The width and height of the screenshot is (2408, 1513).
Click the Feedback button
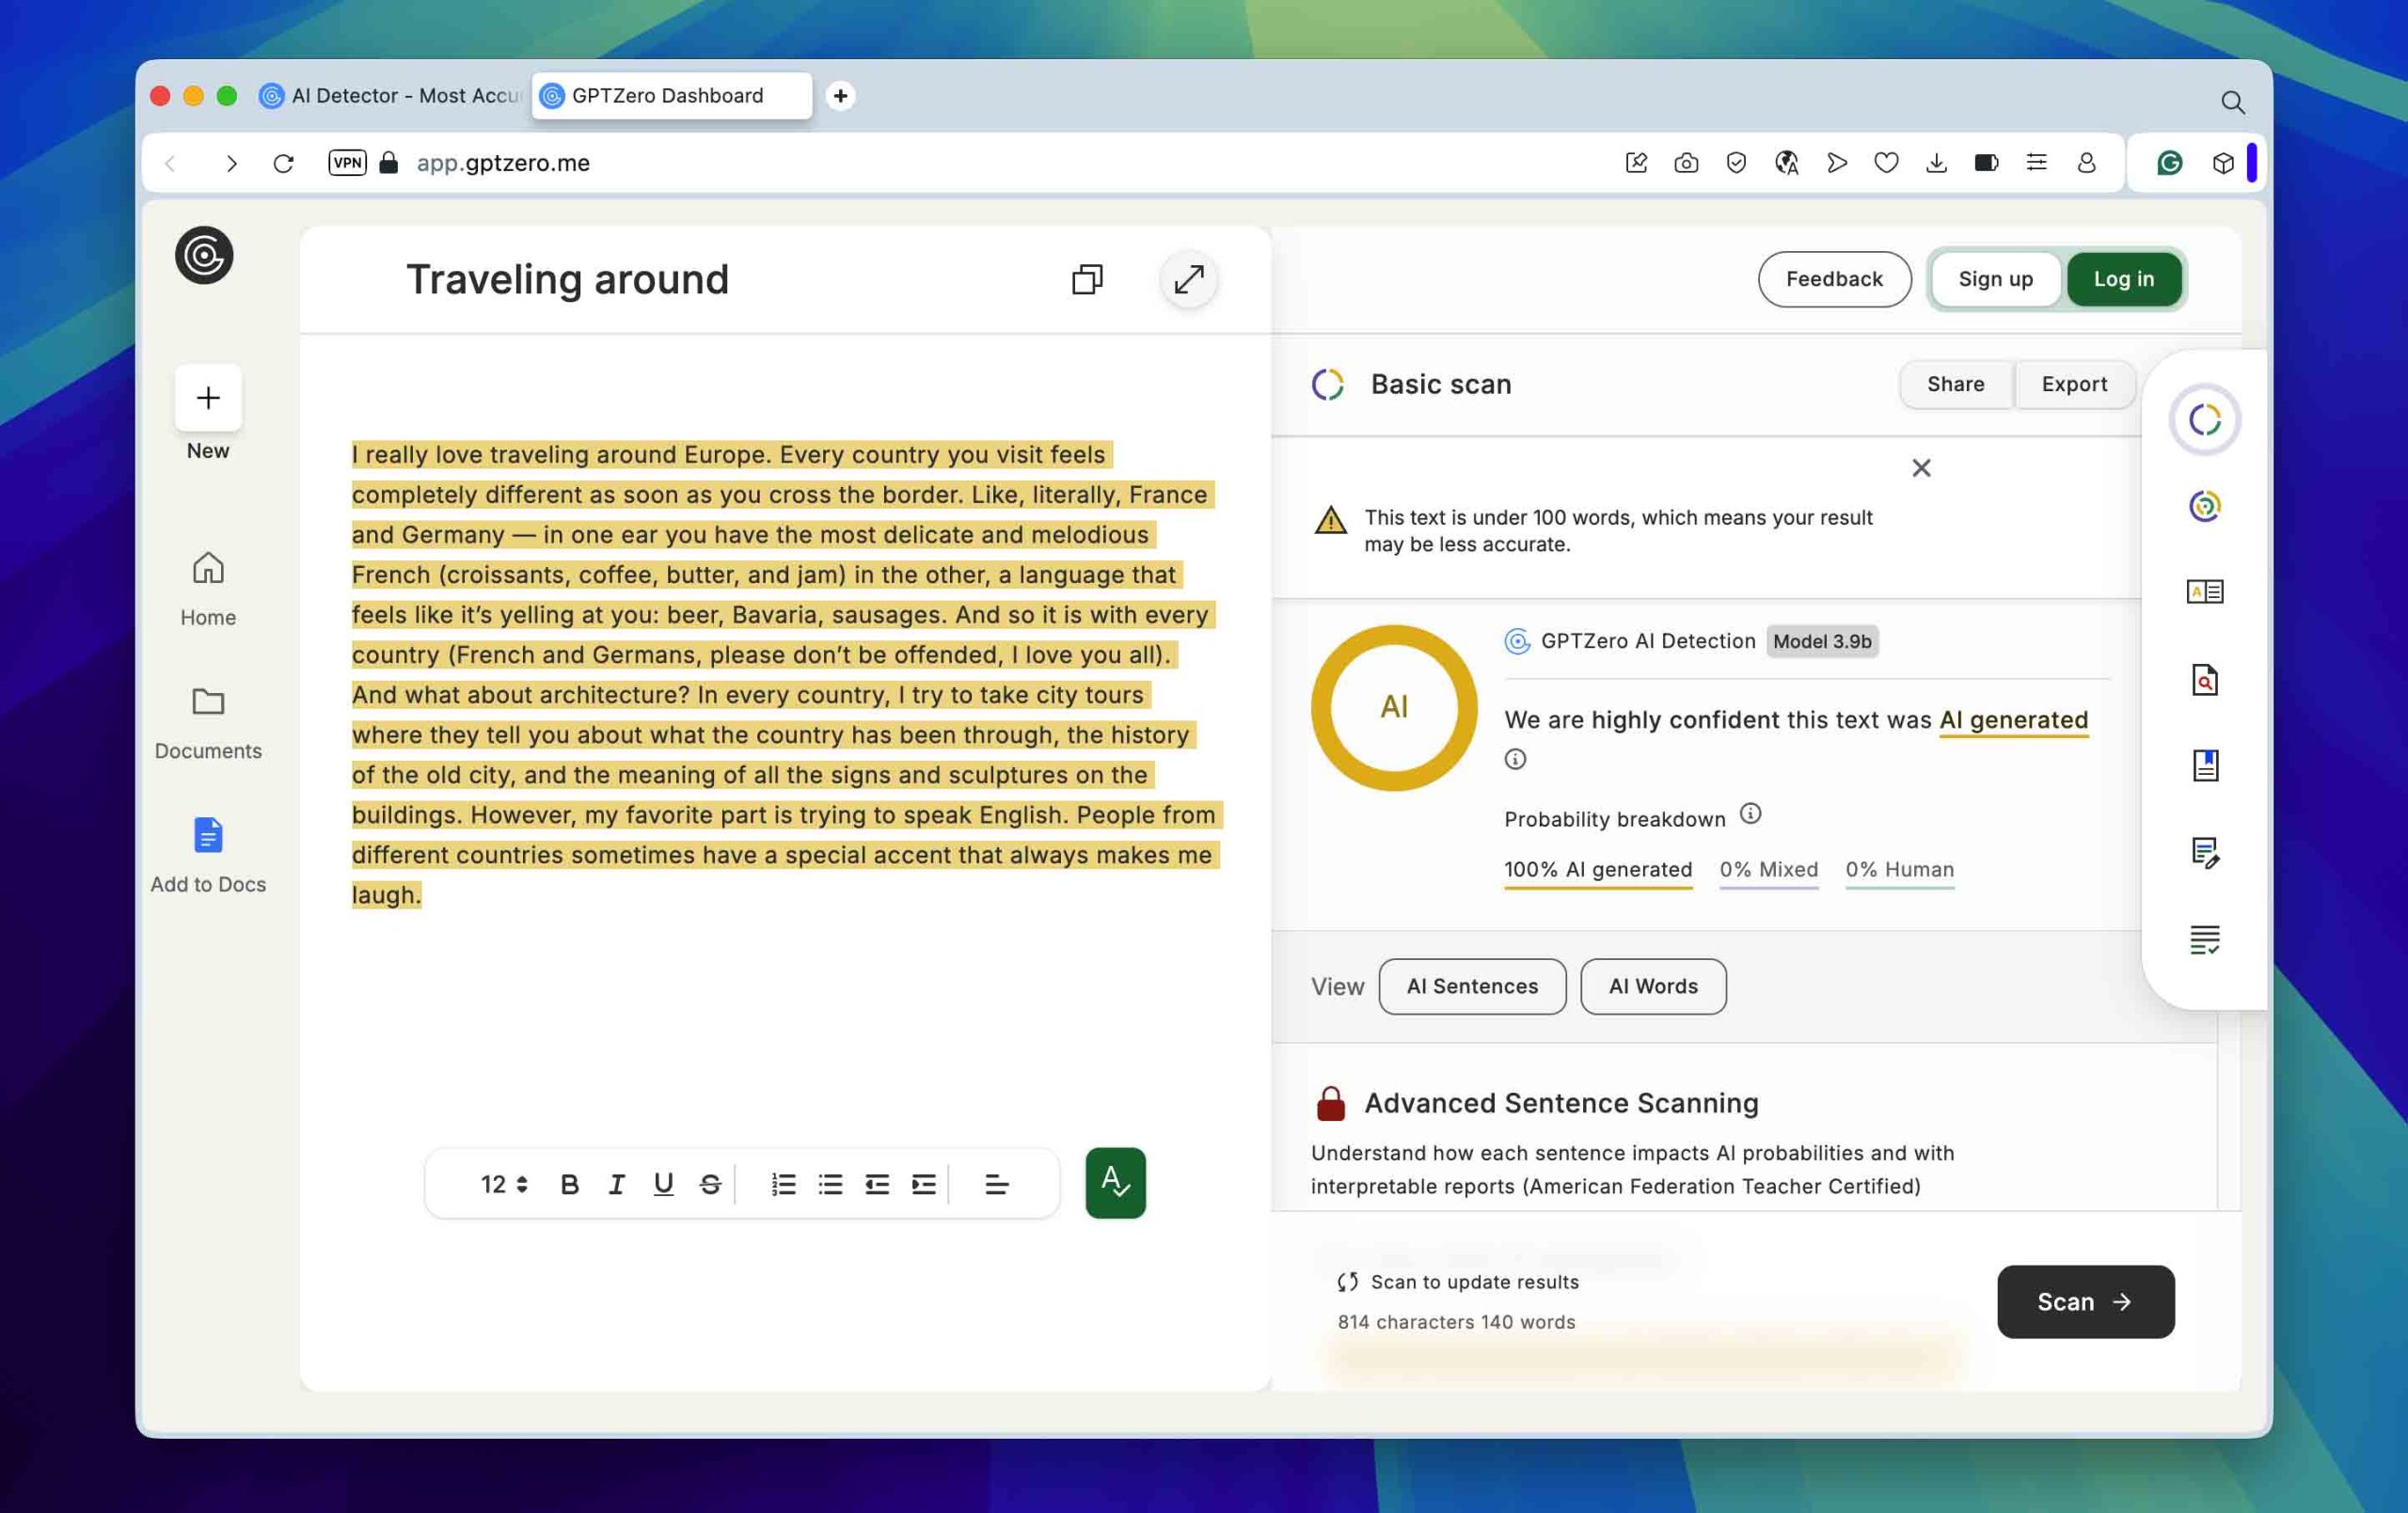coord(1834,279)
